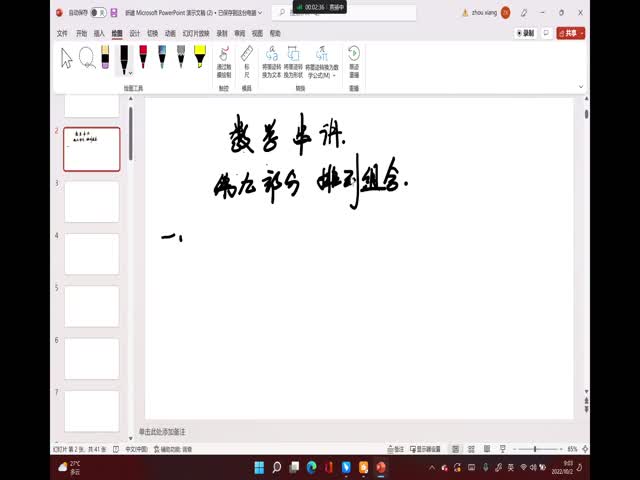
Task: Convert ink to text
Action: (x=271, y=62)
